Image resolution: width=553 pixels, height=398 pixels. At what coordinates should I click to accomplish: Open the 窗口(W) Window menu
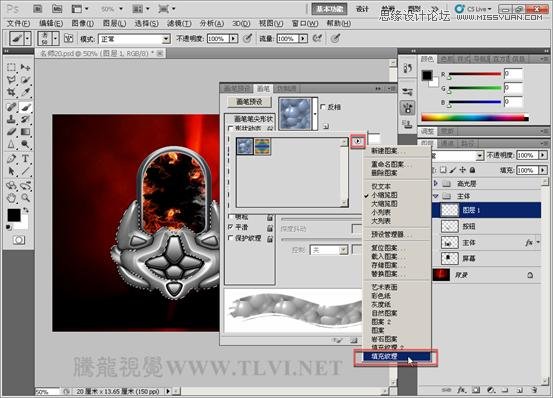(x=305, y=23)
